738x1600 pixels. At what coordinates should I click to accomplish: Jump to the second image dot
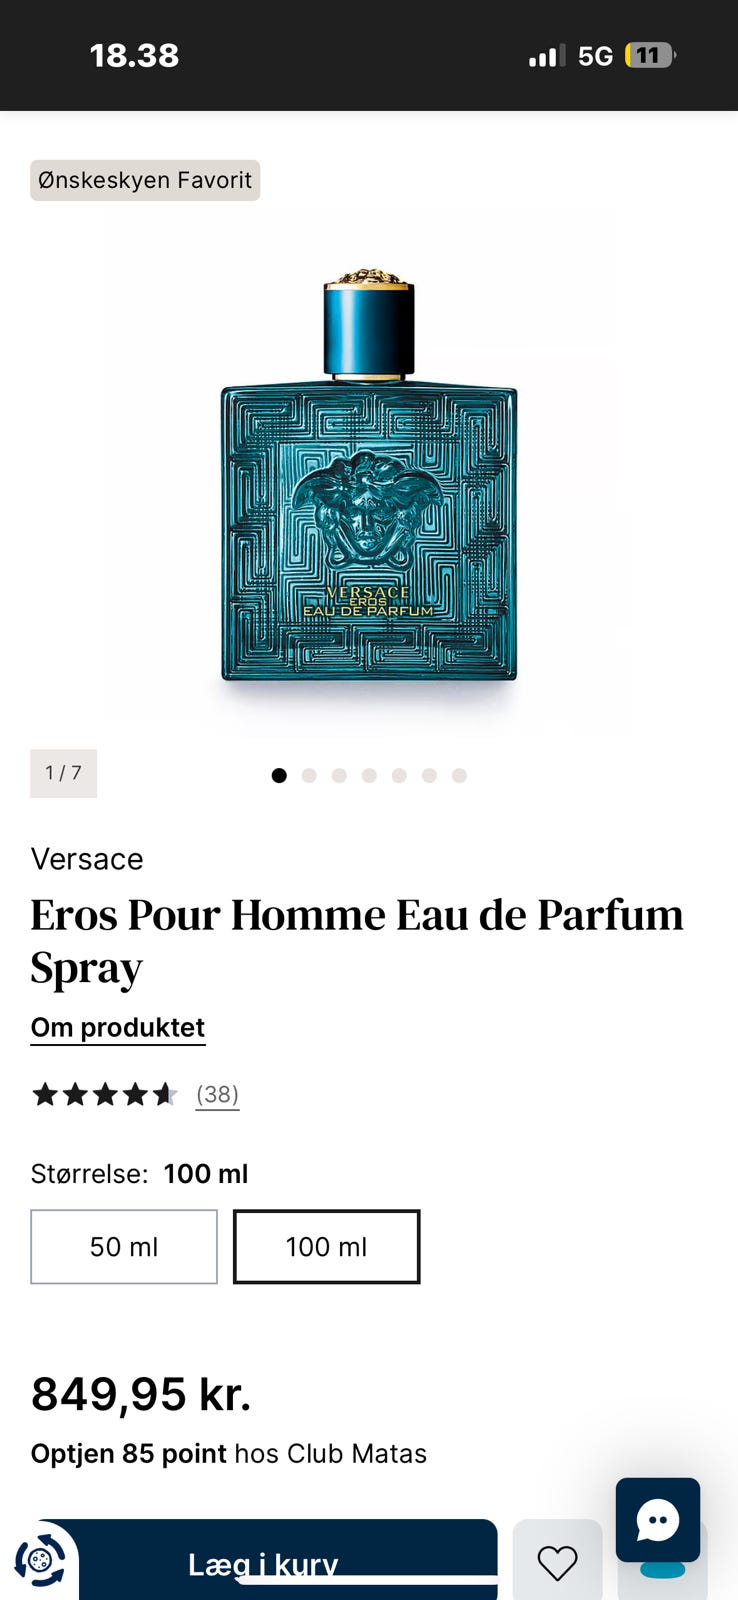pos(309,775)
